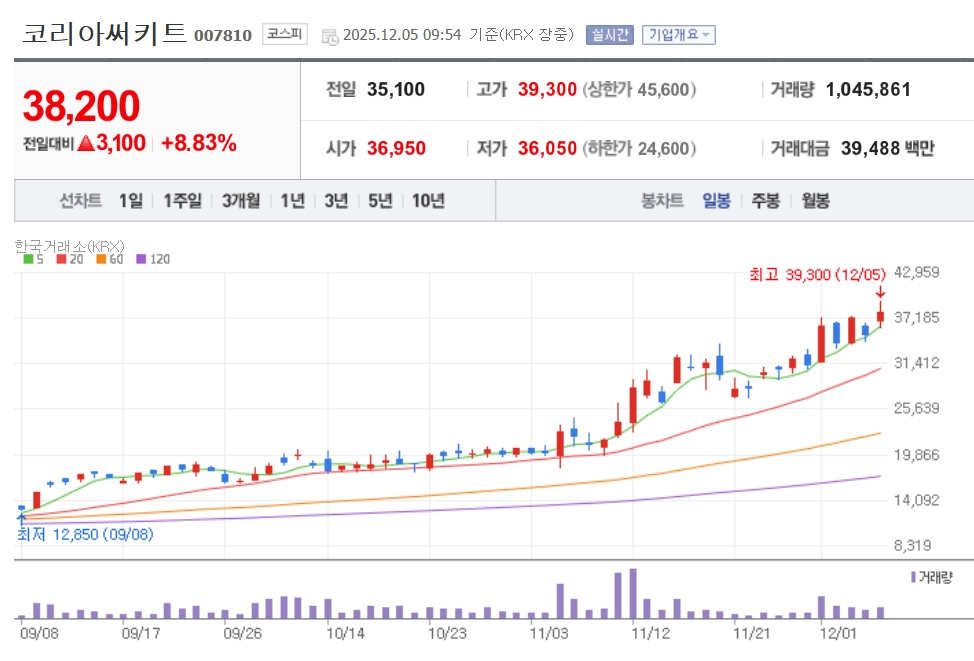Open the 기업개요 dropdown
Viewport: 974px width, 661px height.
coord(678,35)
